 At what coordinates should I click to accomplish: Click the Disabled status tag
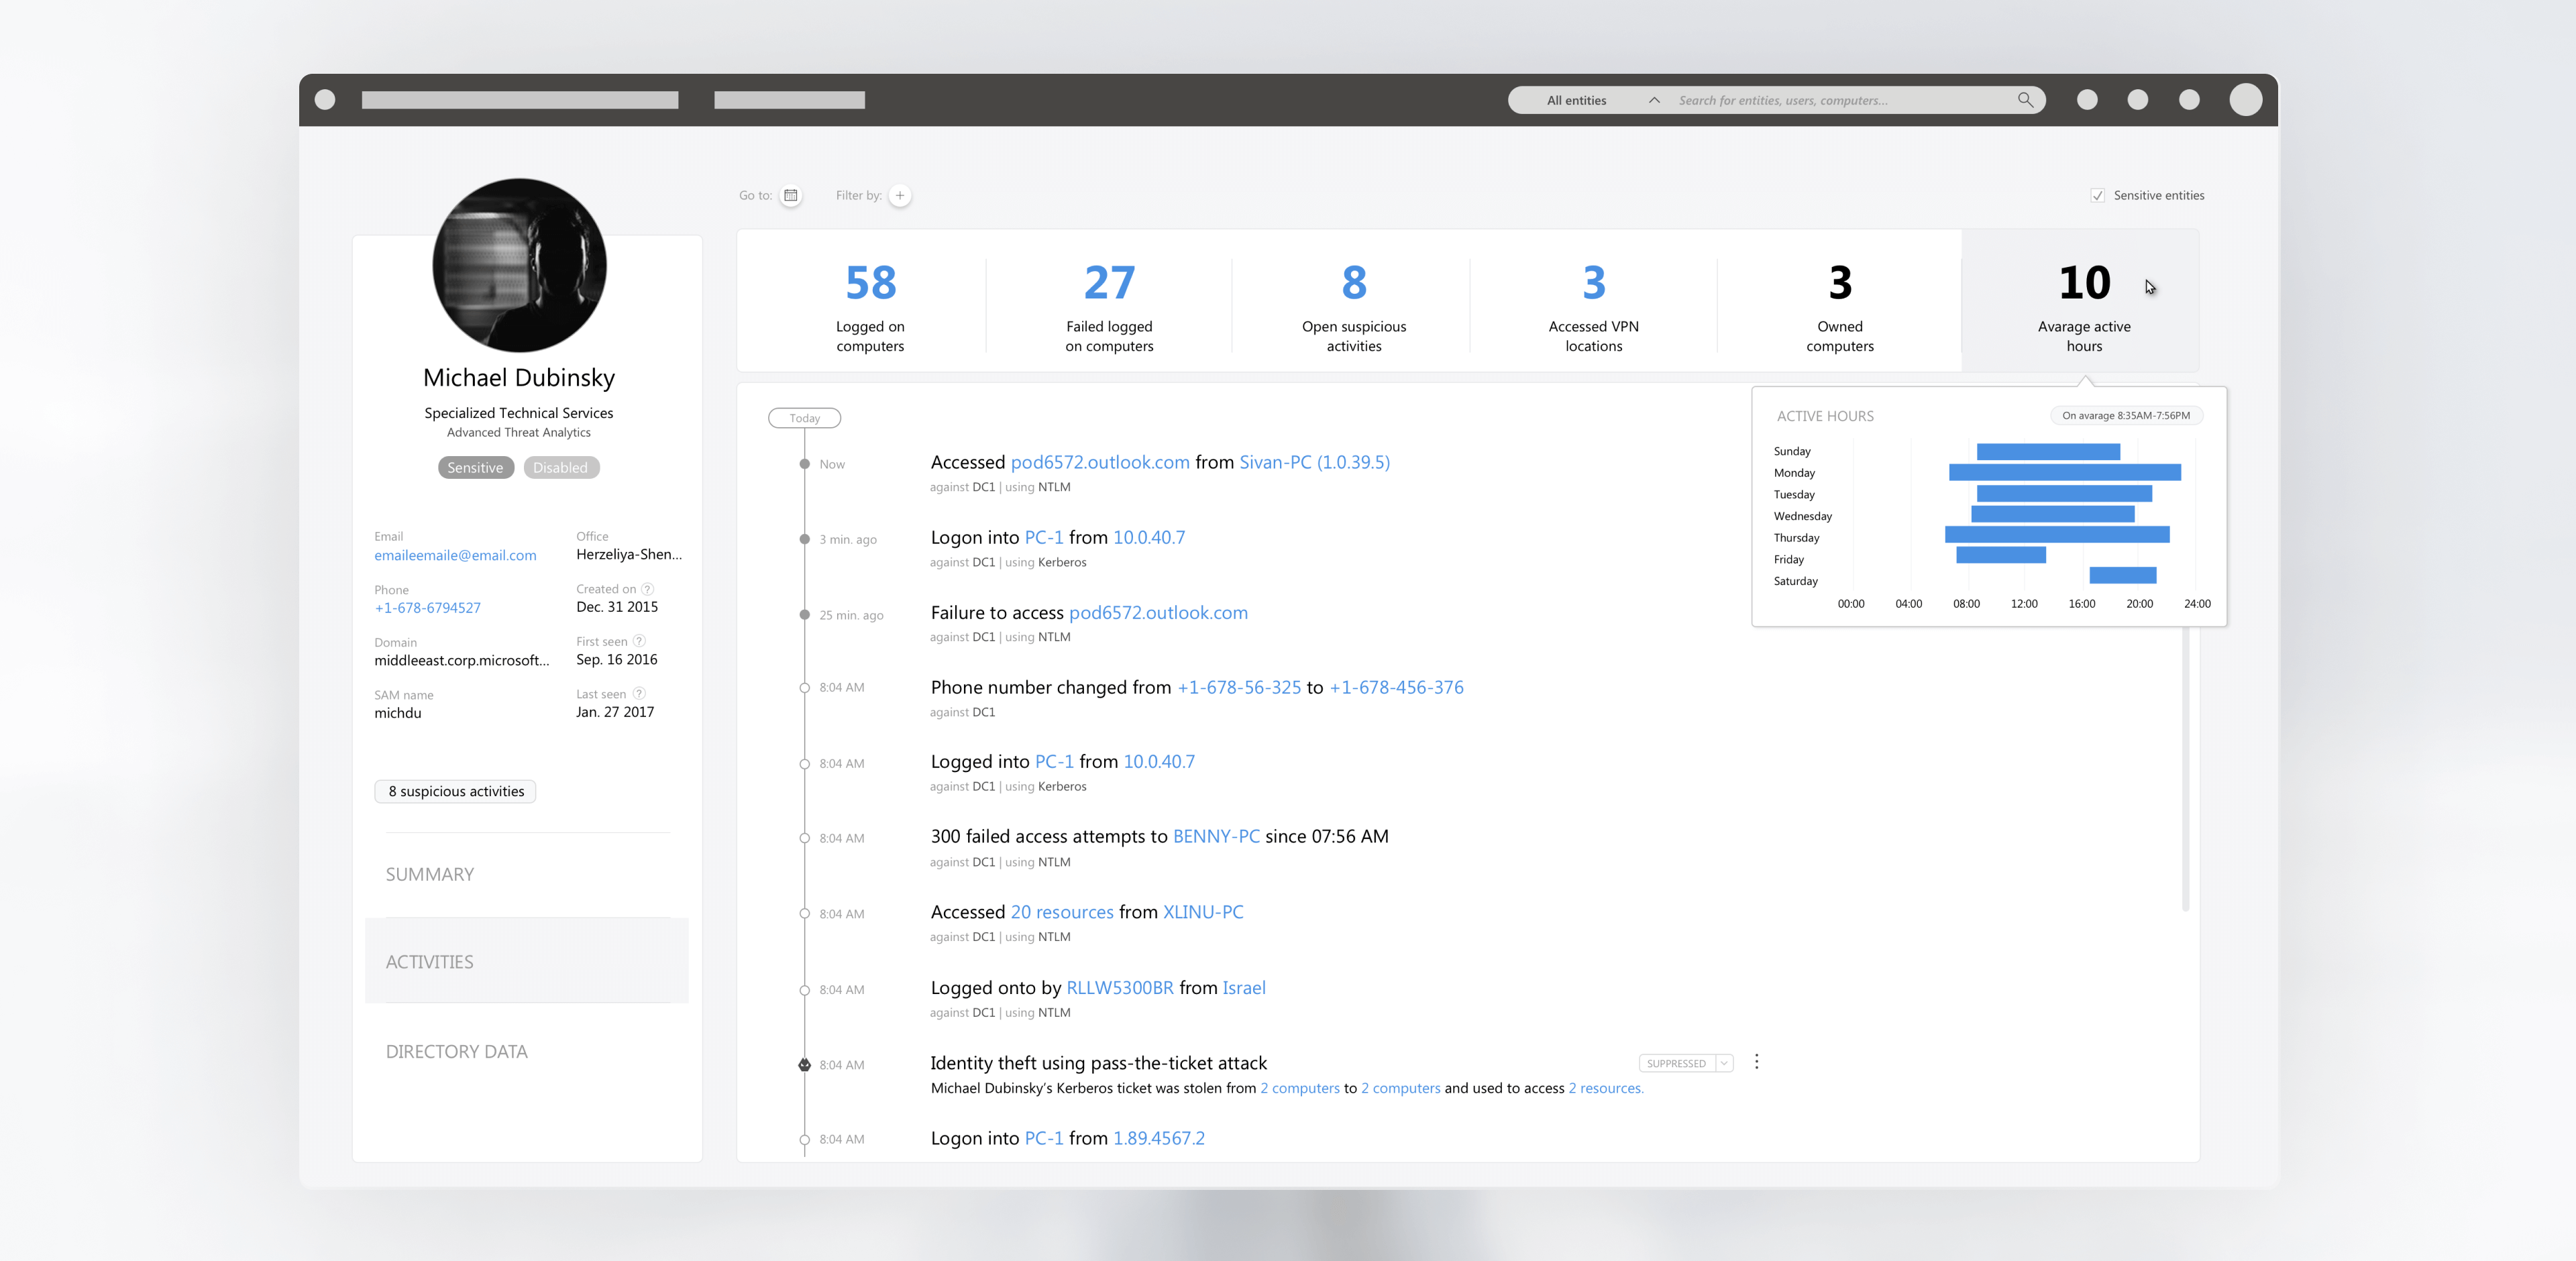pos(561,467)
